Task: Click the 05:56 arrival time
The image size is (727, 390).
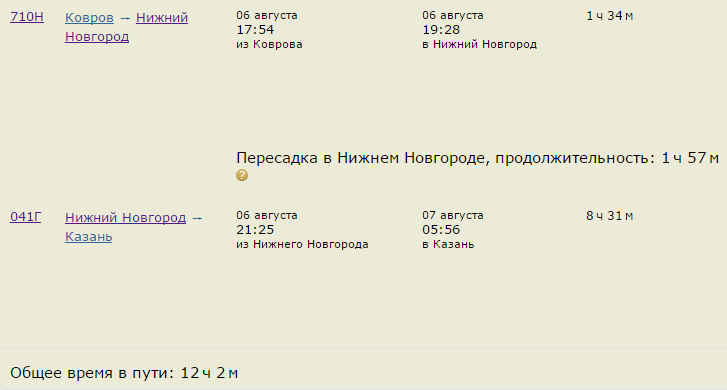Action: click(441, 230)
